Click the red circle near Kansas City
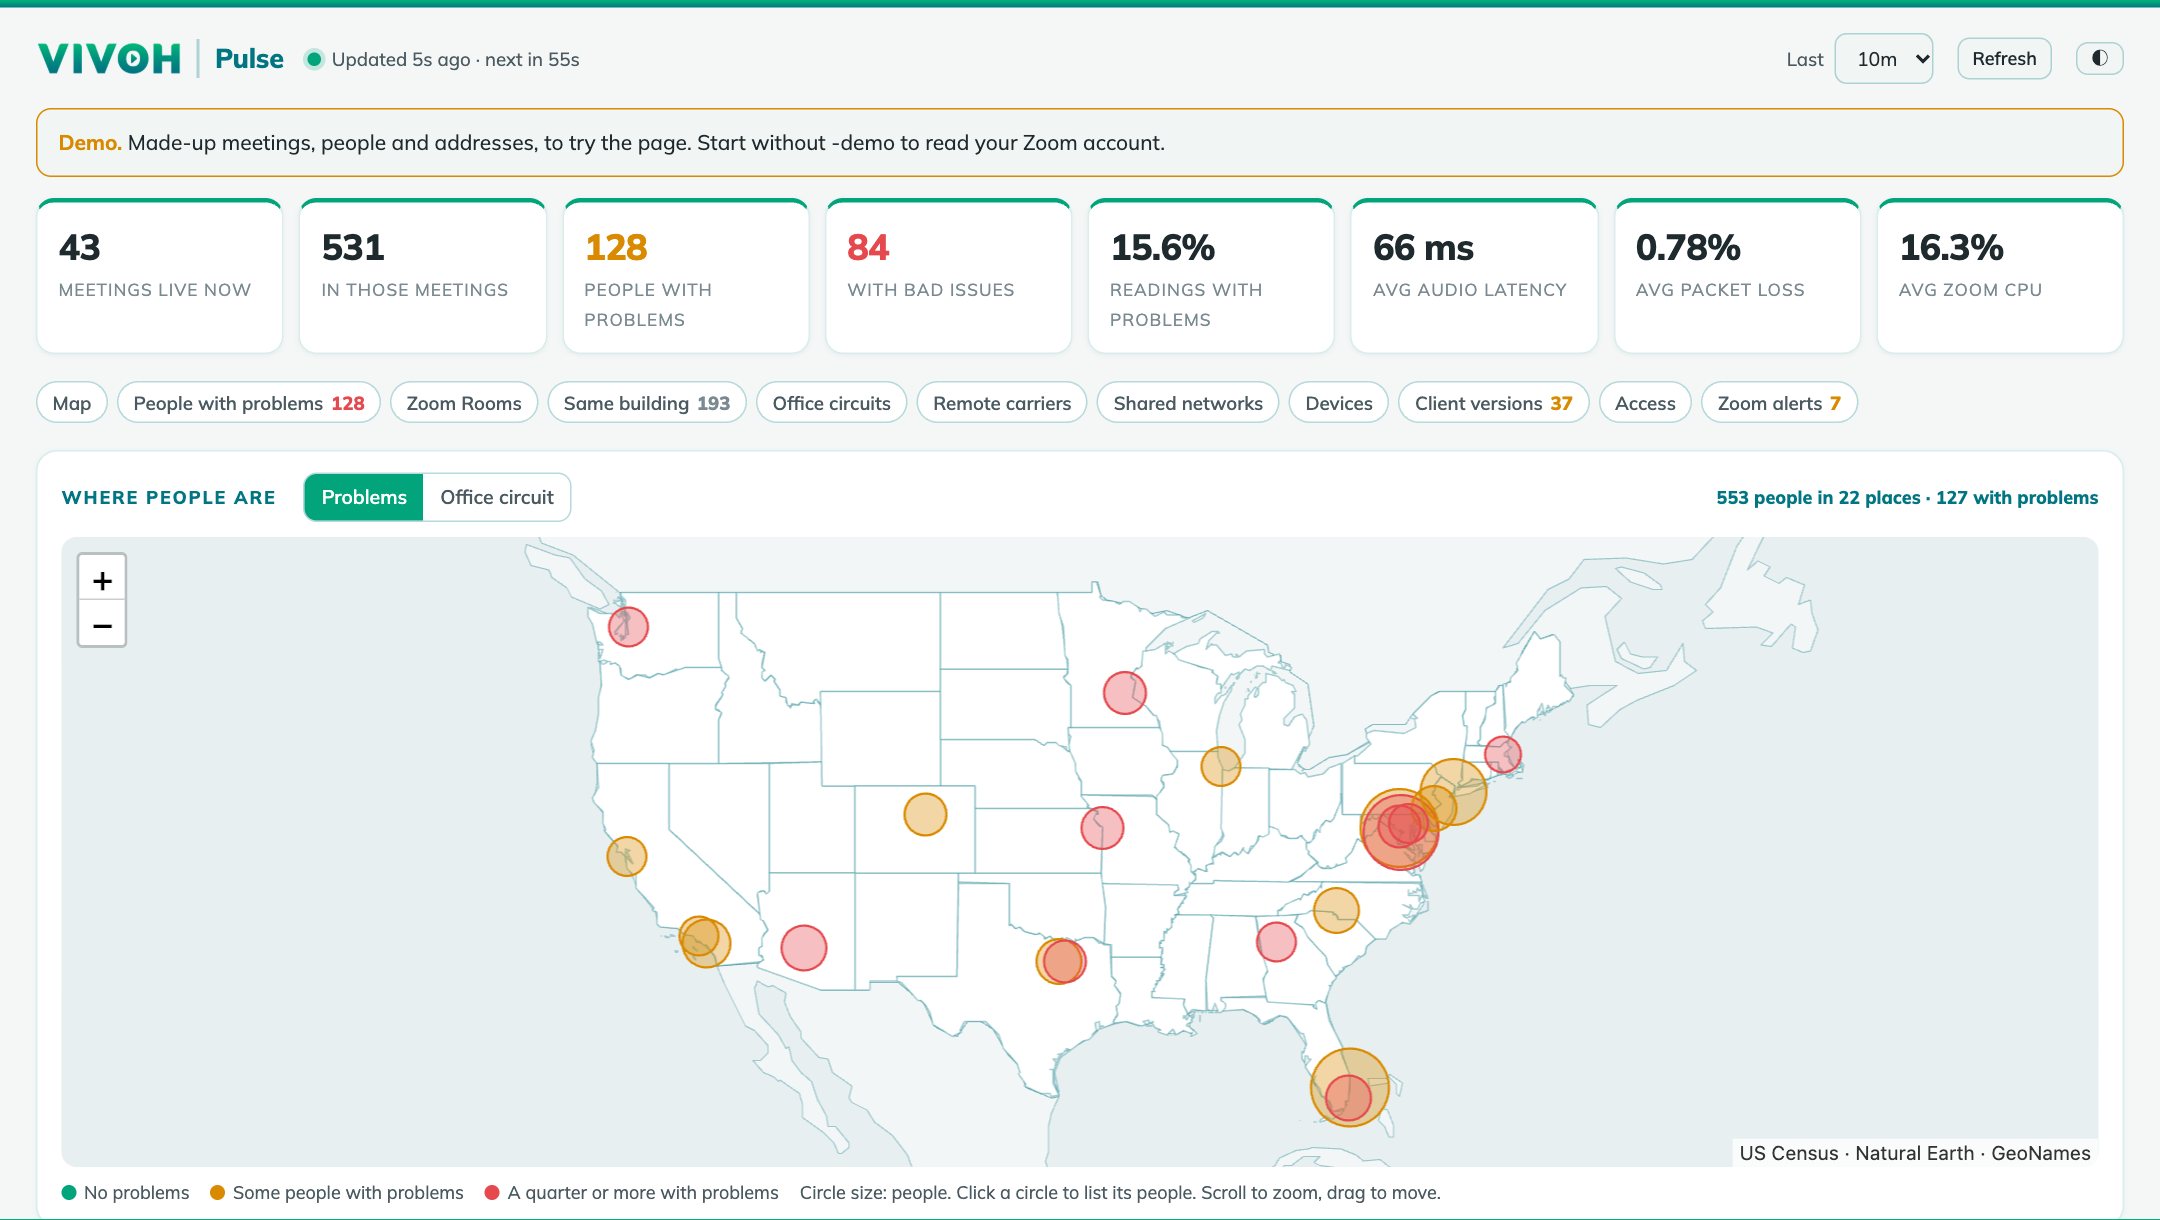 point(1102,828)
